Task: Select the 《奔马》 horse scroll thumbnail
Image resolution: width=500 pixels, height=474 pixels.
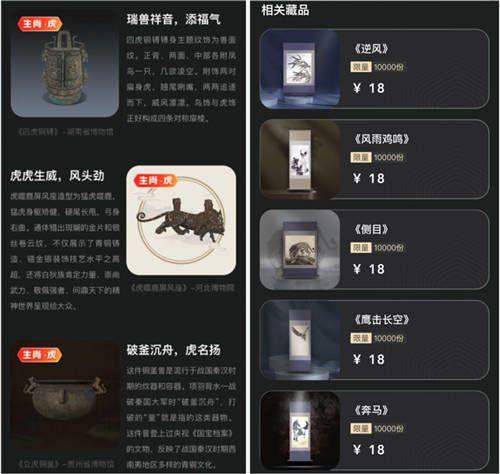Action: coord(300,430)
